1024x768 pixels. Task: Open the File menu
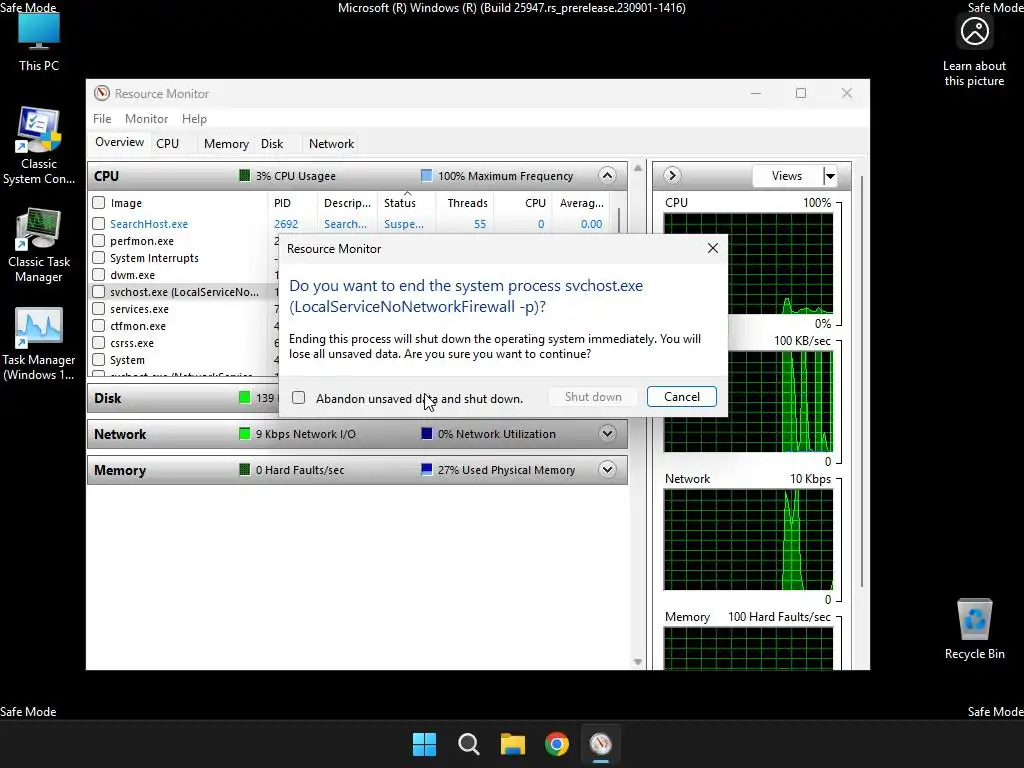click(x=102, y=118)
